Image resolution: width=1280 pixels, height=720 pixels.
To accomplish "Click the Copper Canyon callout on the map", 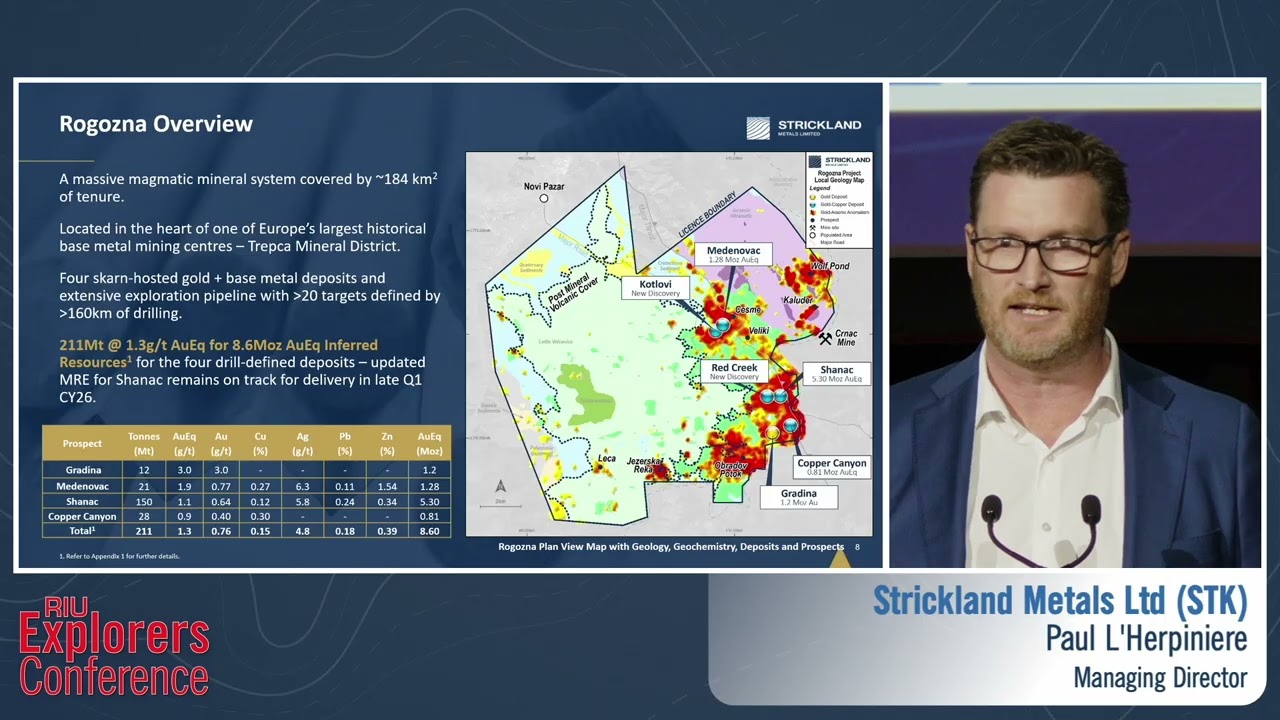I will [x=832, y=467].
